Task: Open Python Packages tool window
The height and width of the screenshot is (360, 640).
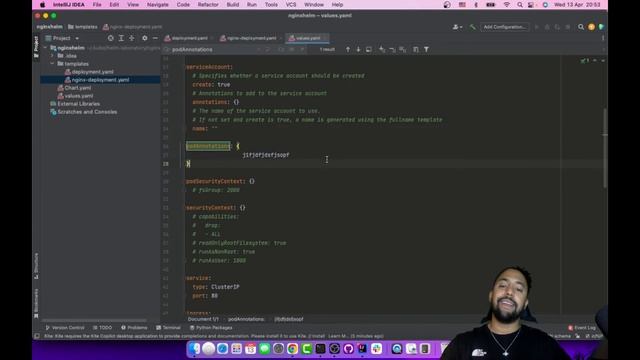Action: (x=211, y=328)
